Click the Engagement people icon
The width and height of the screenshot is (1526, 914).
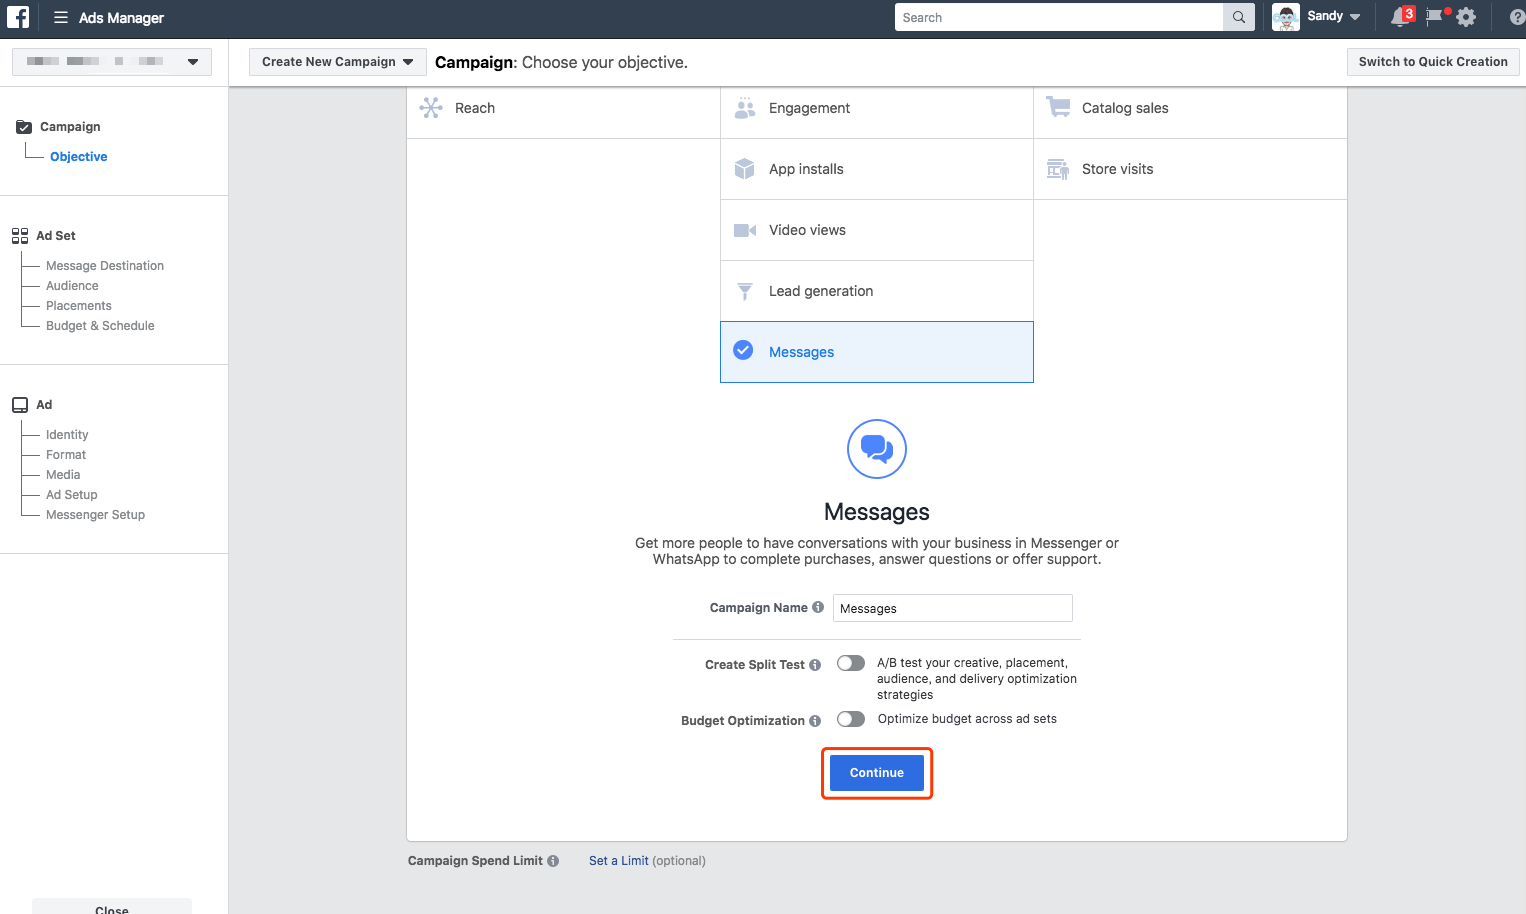745,108
